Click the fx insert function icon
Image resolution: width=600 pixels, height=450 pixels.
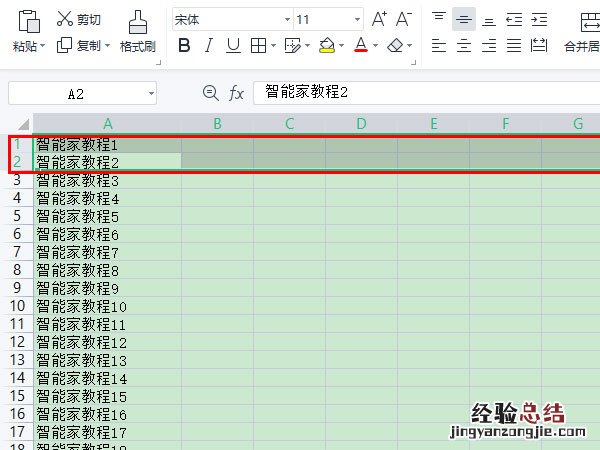(237, 93)
